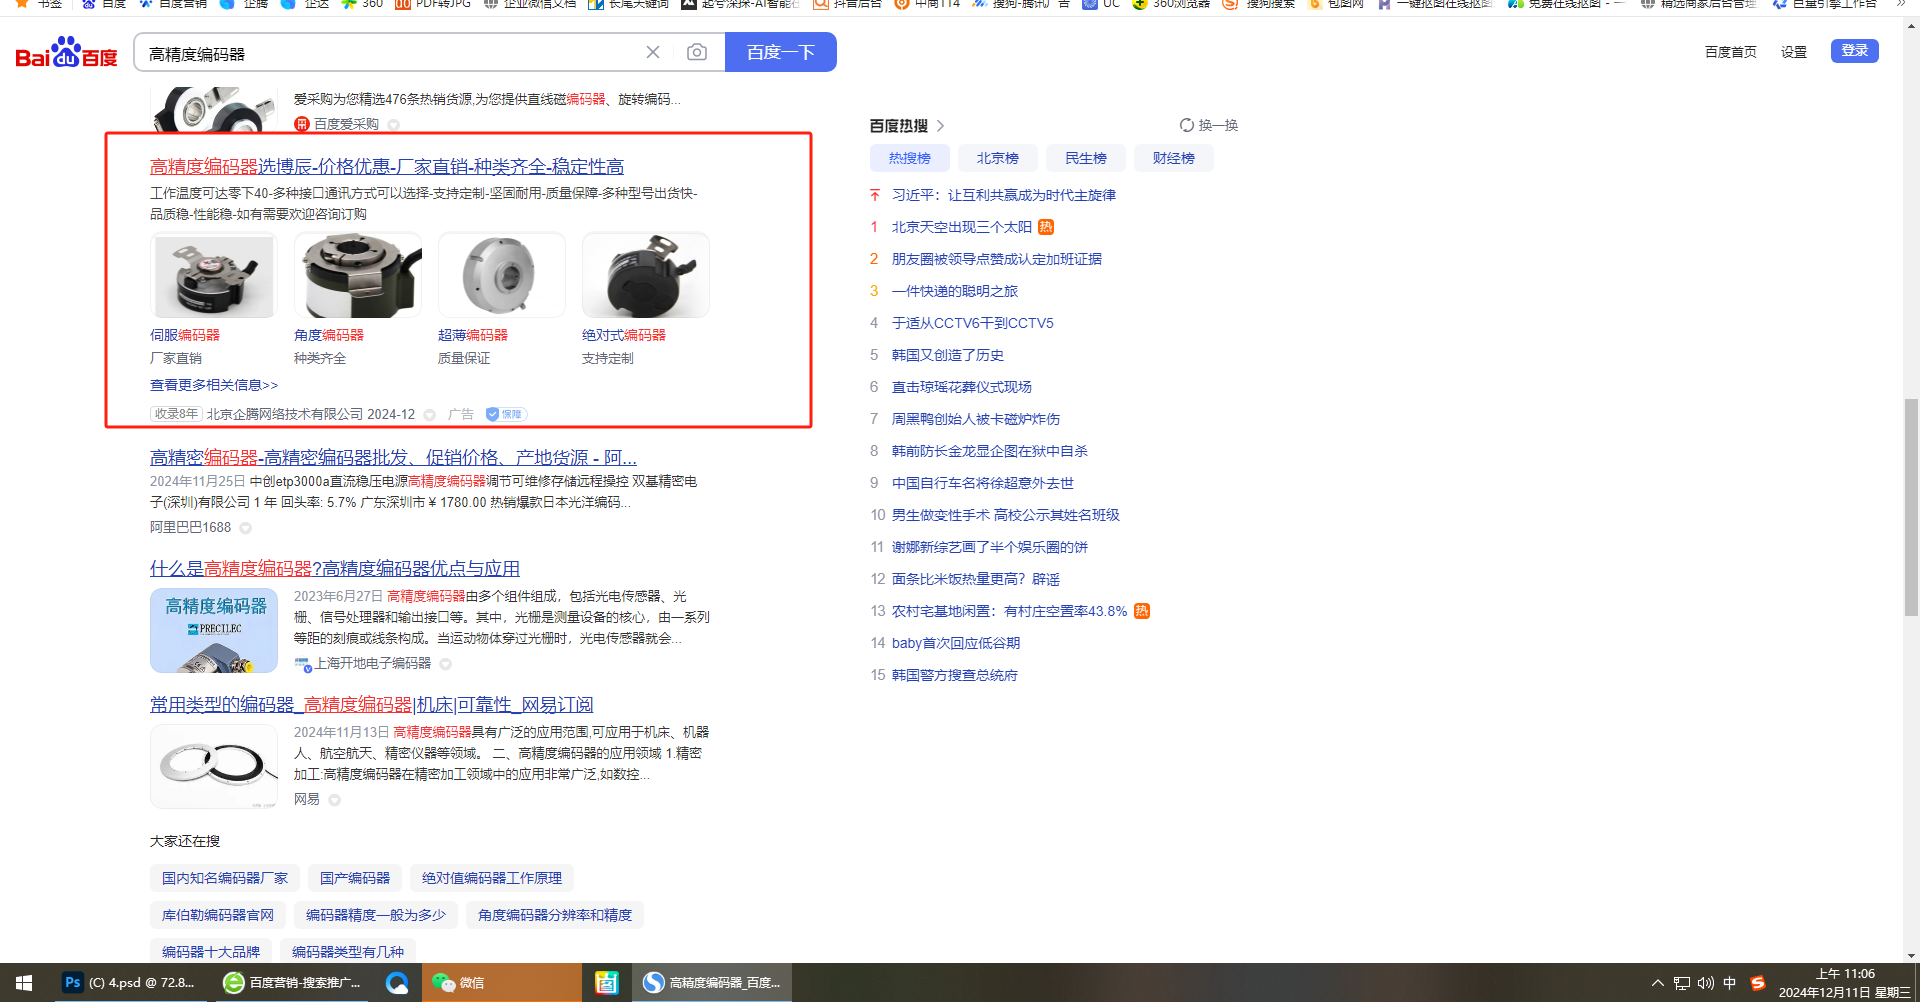Viewport: 1920px width, 1002px height.
Task: Open hot search baby首次回应低谷期
Action: [x=956, y=643]
